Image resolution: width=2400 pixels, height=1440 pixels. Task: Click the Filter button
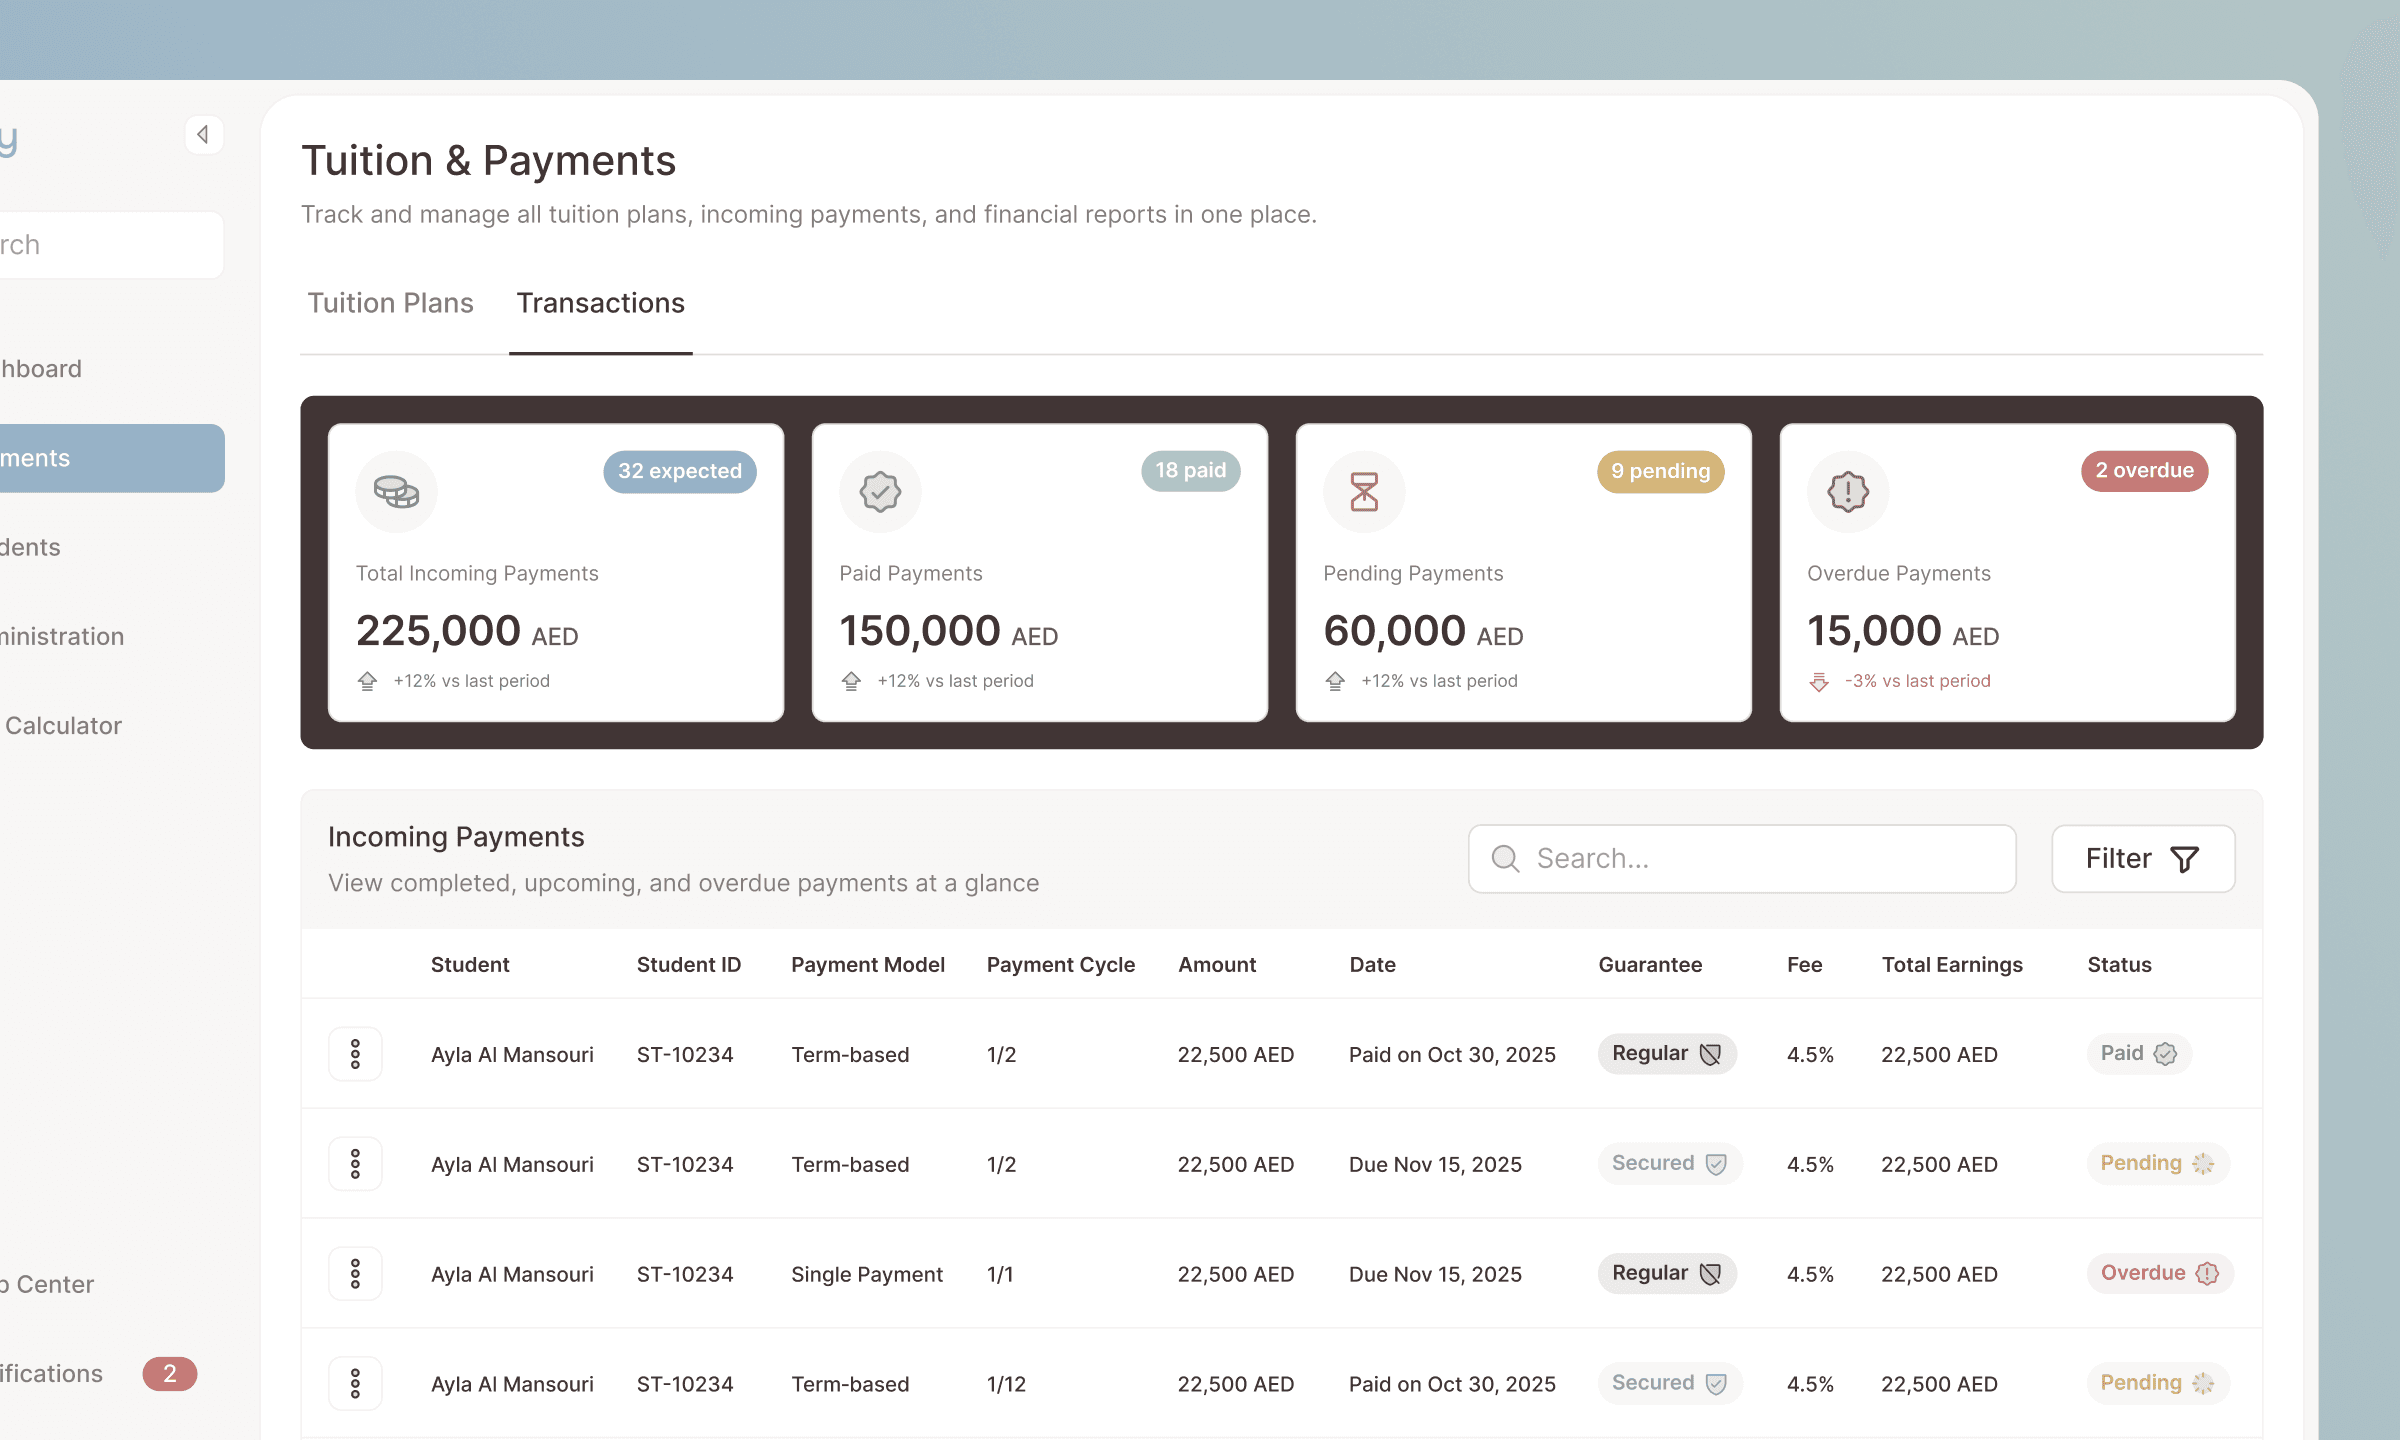[x=2142, y=859]
